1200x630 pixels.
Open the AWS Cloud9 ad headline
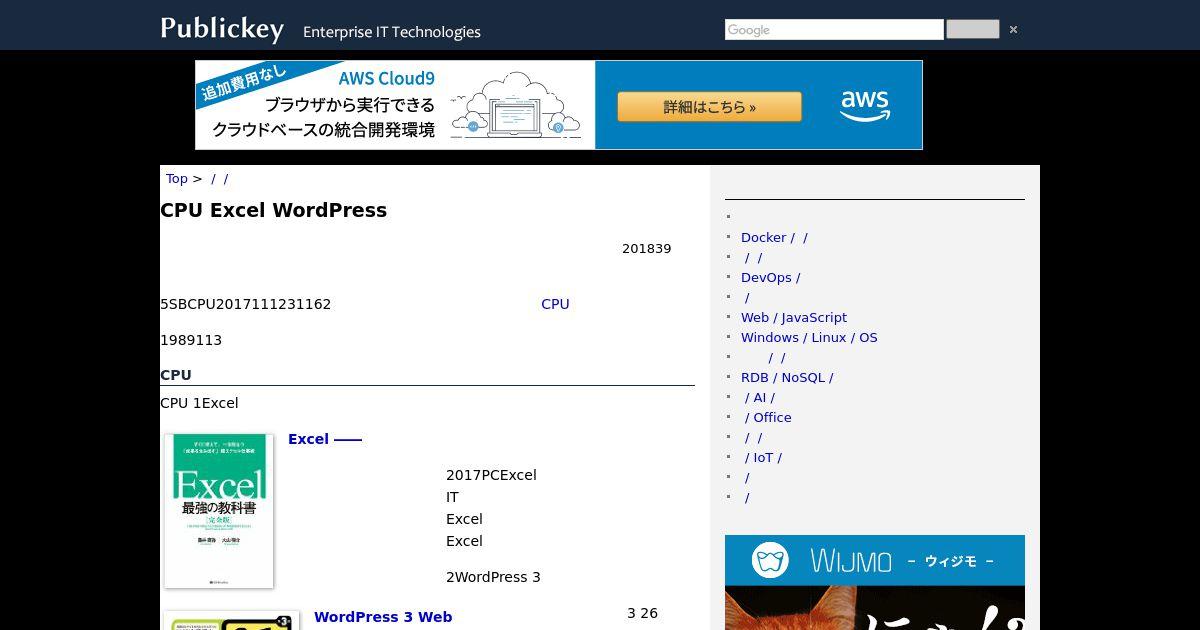[386, 78]
